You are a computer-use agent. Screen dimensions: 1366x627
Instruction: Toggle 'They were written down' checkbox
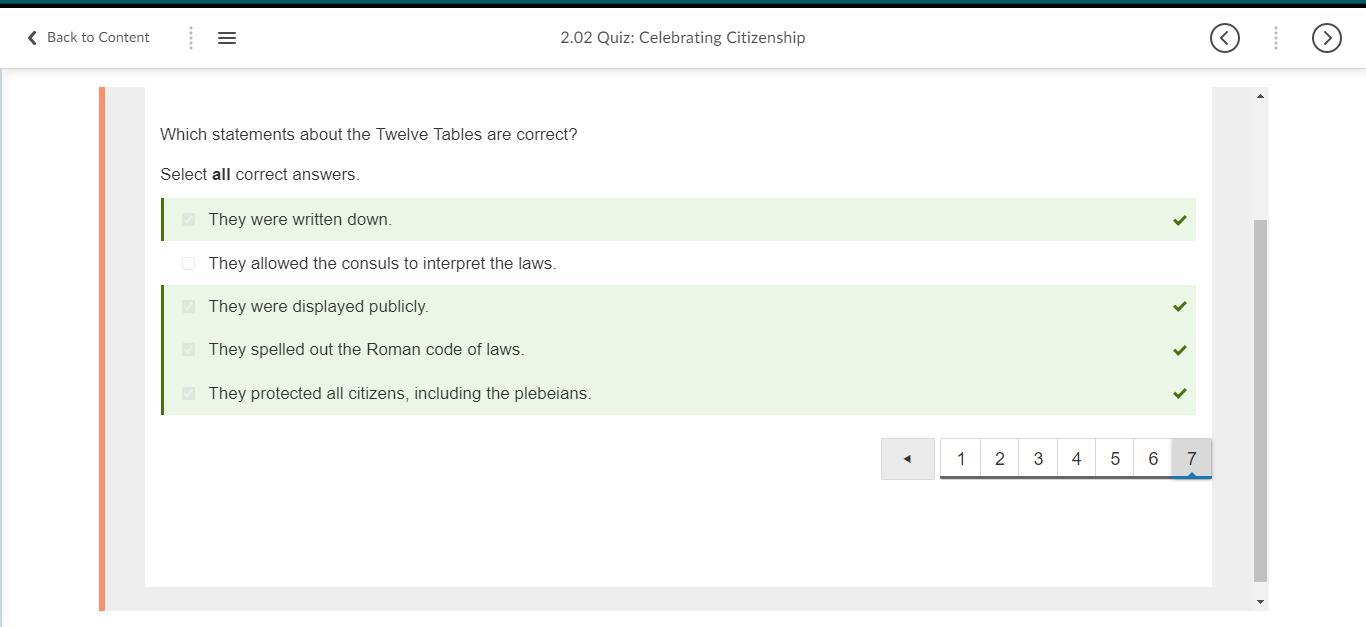click(188, 220)
